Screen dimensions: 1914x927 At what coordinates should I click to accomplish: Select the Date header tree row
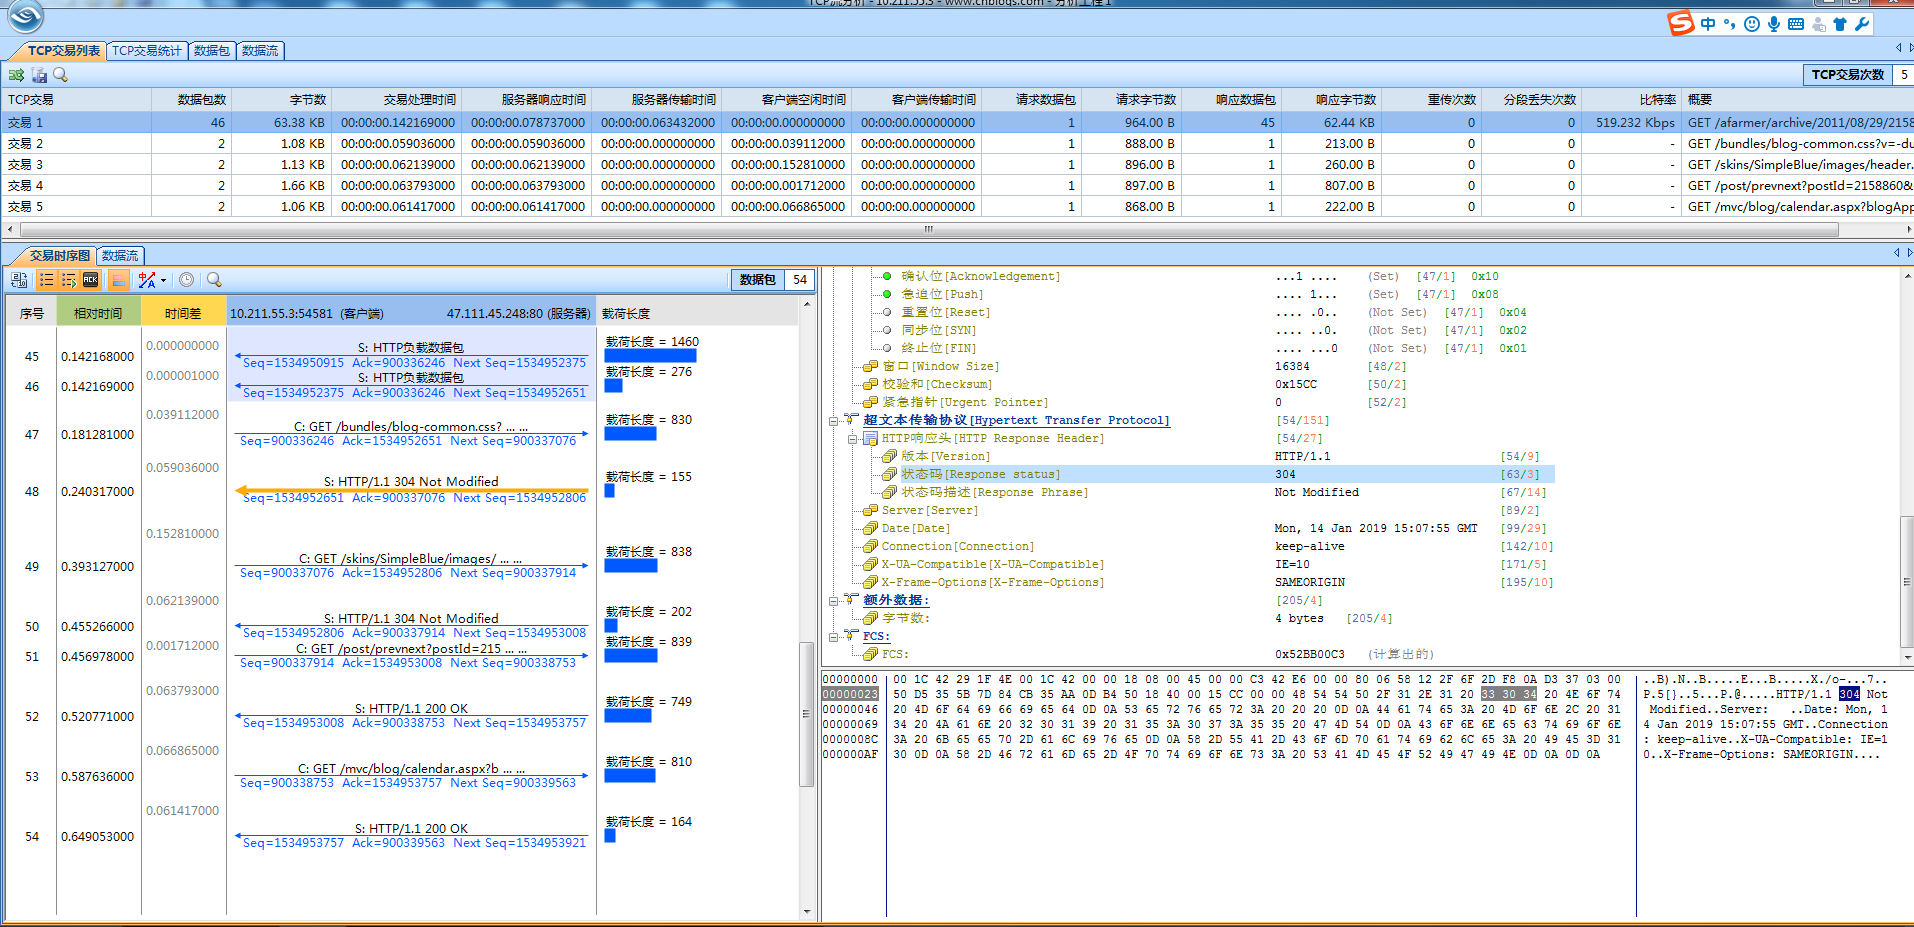point(1204,528)
